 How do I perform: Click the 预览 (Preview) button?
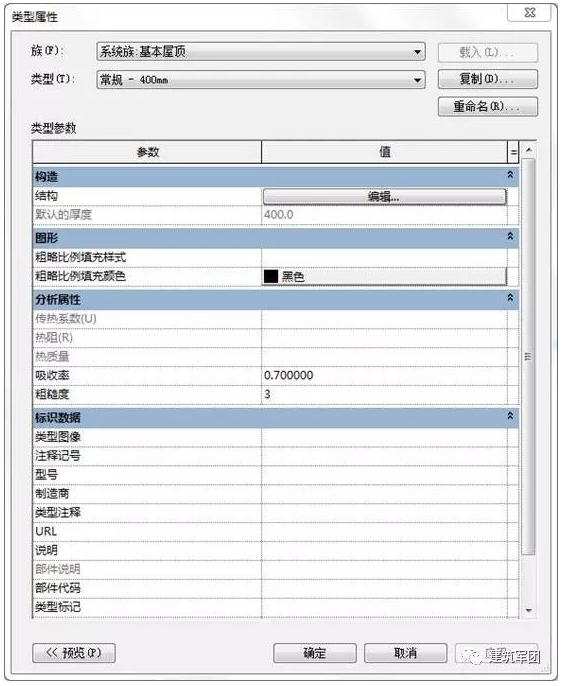point(74,653)
